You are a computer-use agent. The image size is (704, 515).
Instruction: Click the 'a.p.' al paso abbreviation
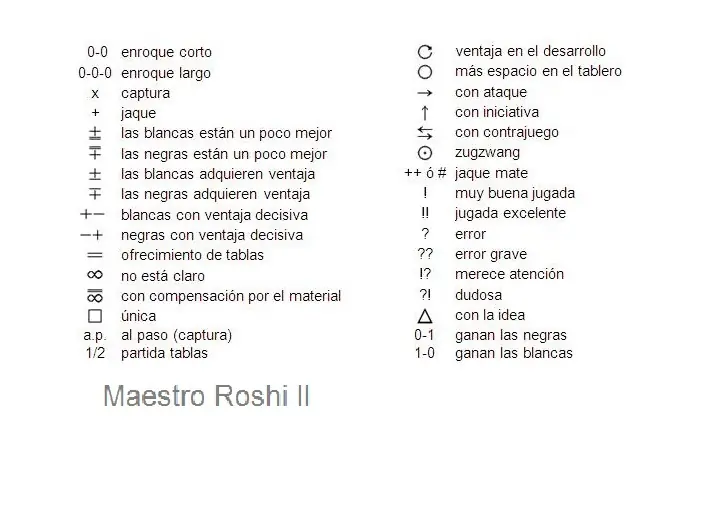[x=95, y=335]
